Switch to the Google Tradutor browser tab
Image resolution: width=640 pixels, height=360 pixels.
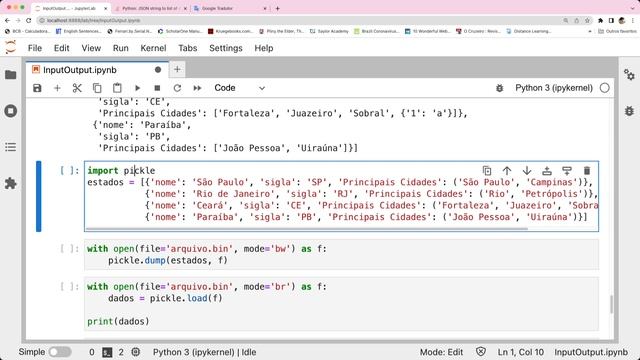tap(231, 8)
